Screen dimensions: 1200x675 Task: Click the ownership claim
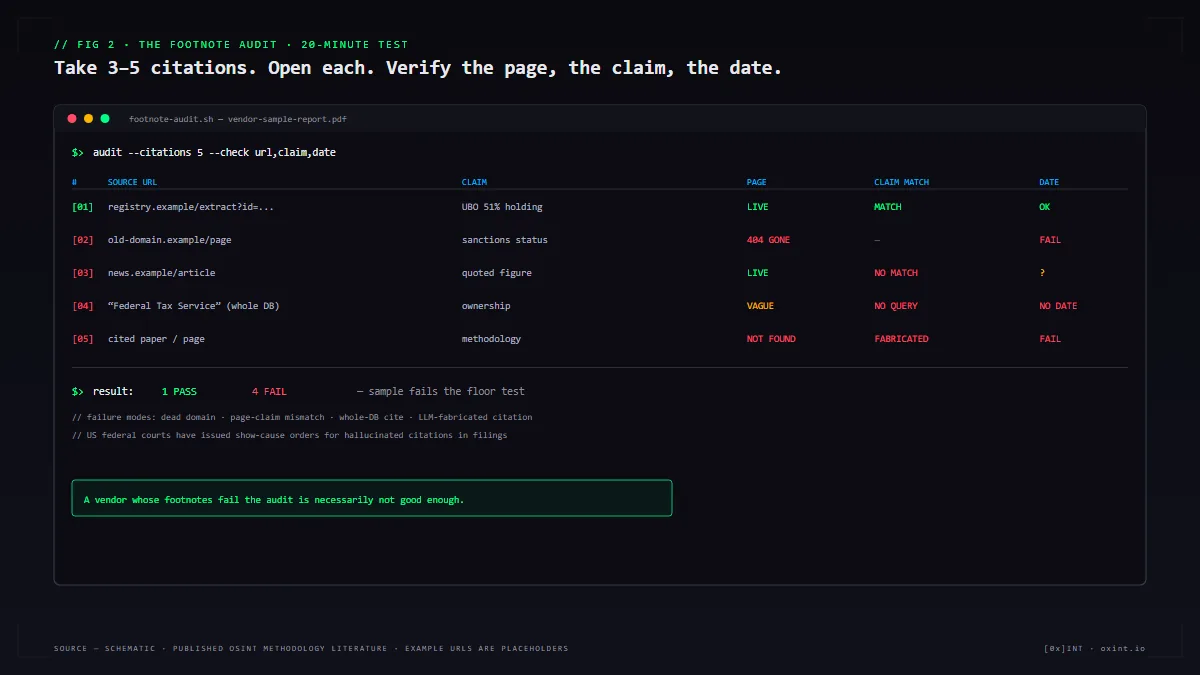pyautogui.click(x=486, y=306)
